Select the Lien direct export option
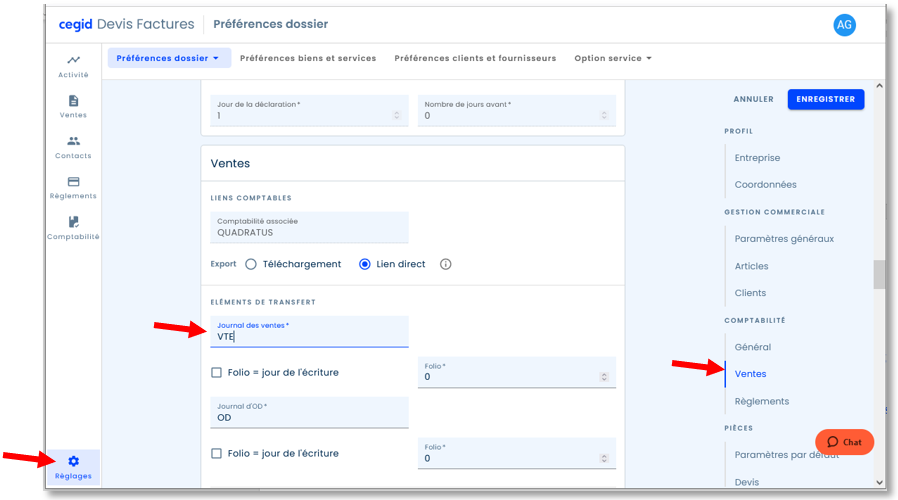The width and height of the screenshot is (898, 500). click(365, 264)
